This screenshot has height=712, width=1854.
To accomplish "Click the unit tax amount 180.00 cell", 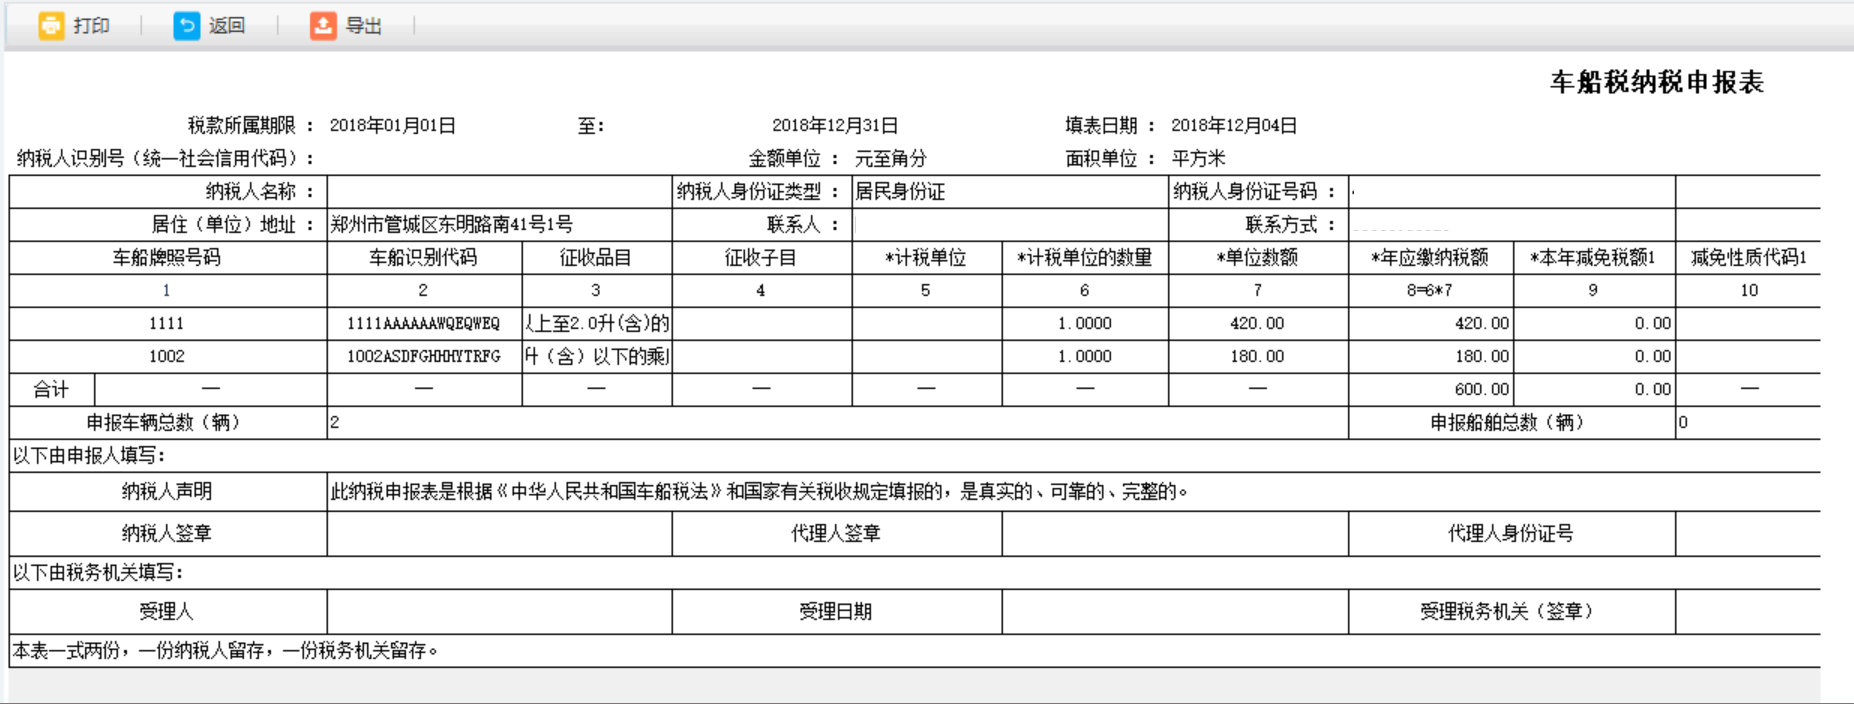I will (x=1257, y=356).
